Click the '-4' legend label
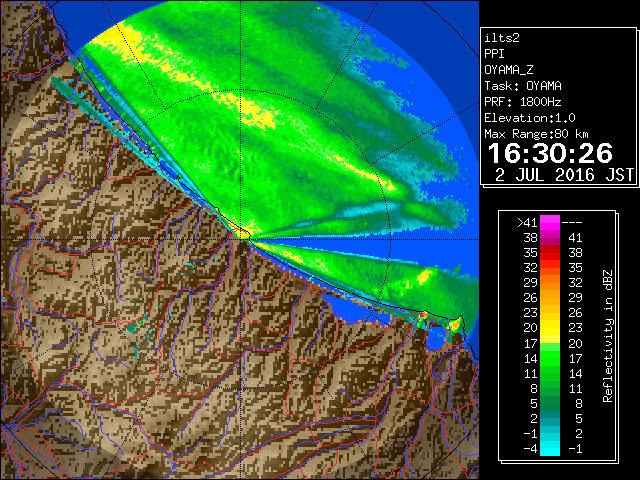This screenshot has width=640, height=480. tap(530, 449)
